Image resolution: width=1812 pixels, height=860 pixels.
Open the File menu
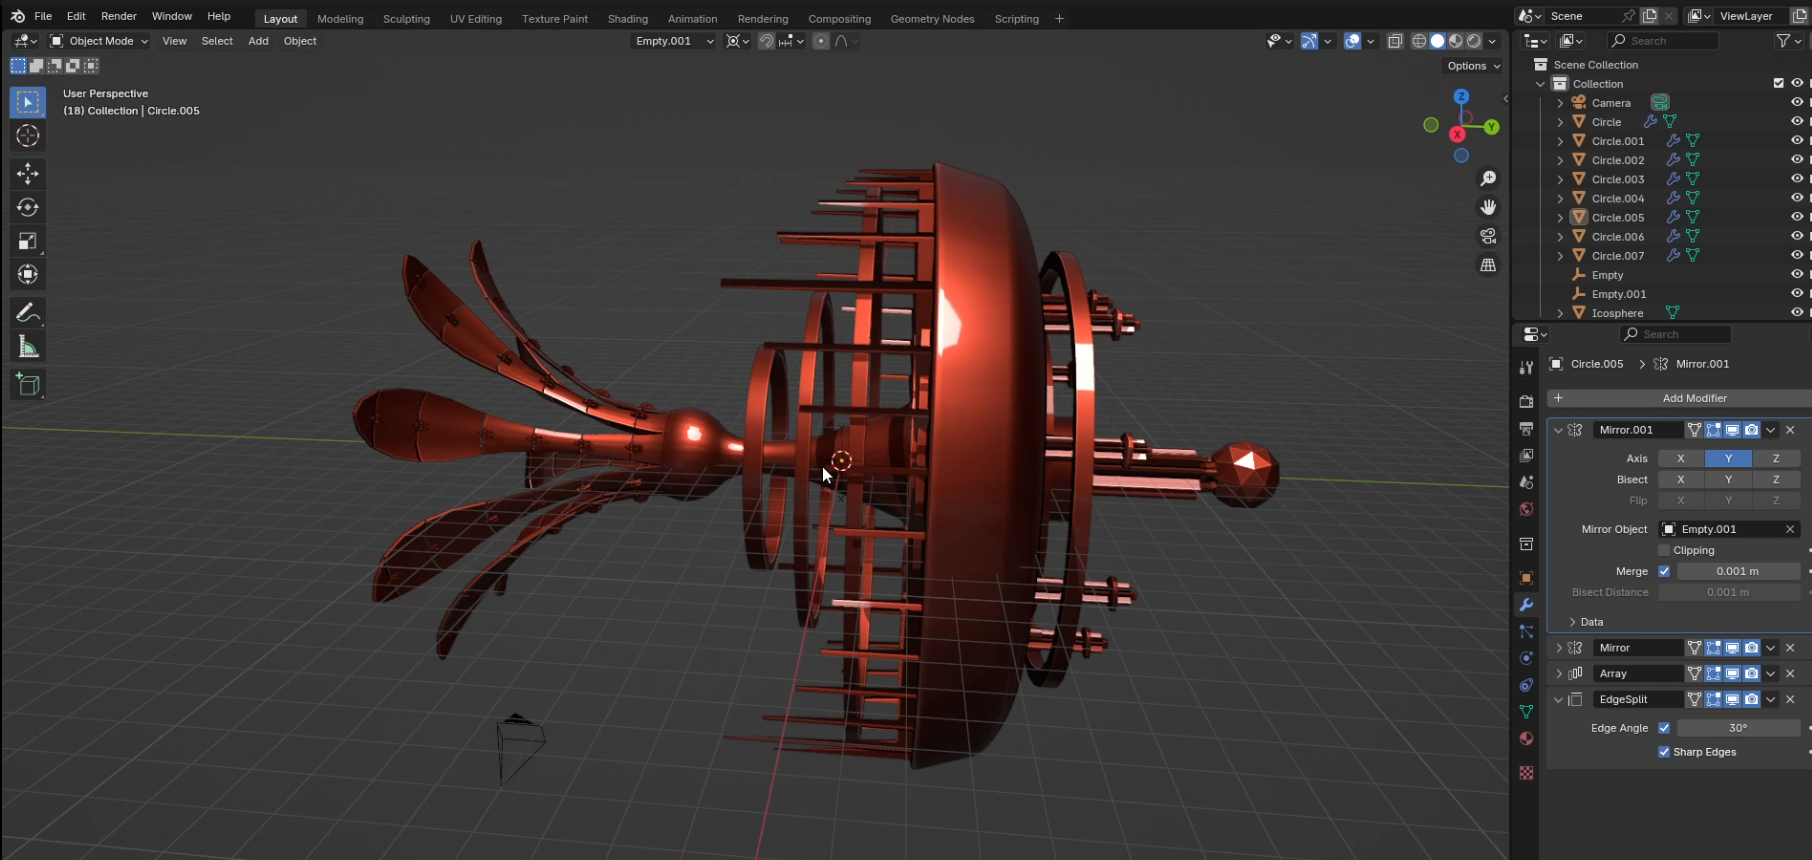(43, 16)
